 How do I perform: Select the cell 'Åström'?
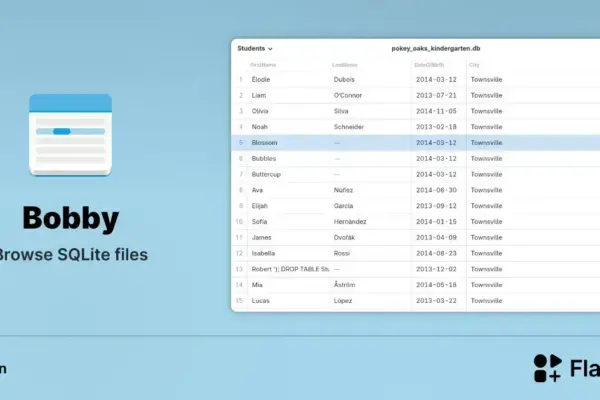click(344, 285)
